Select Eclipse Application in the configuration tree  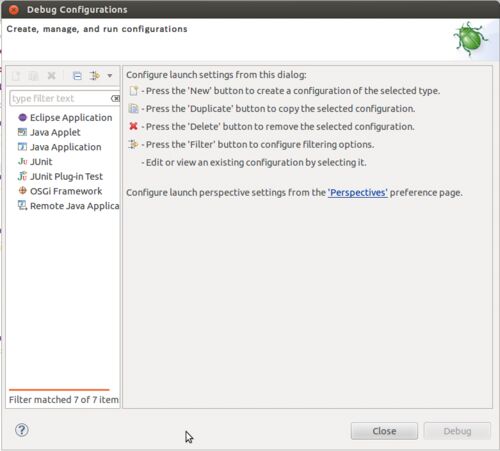pyautogui.click(x=65, y=117)
